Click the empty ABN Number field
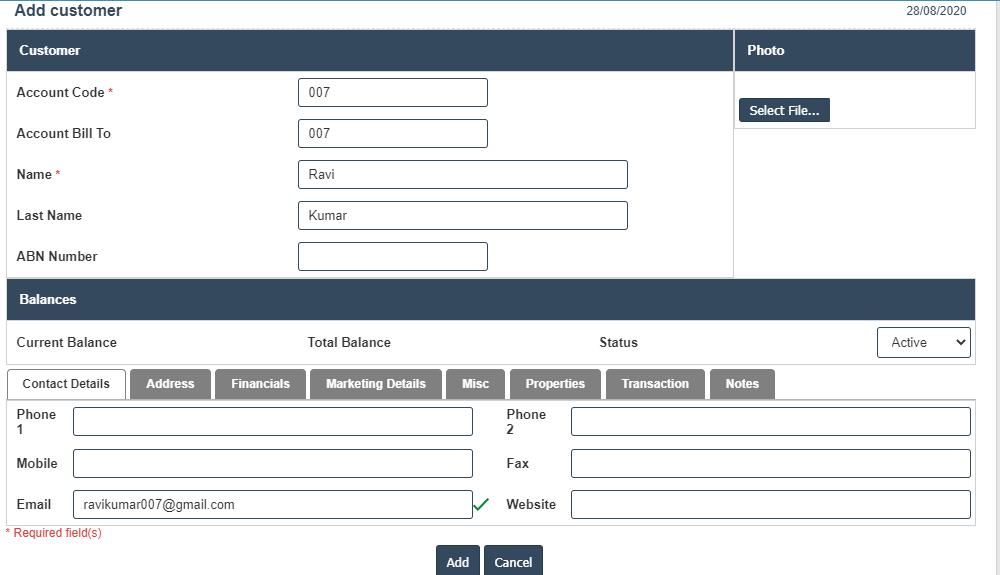Image resolution: width=1000 pixels, height=575 pixels. tap(392, 256)
